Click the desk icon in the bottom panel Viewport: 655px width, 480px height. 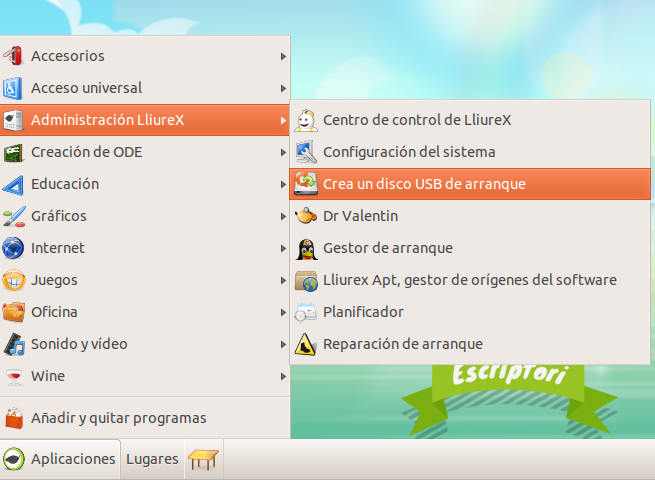(203, 460)
